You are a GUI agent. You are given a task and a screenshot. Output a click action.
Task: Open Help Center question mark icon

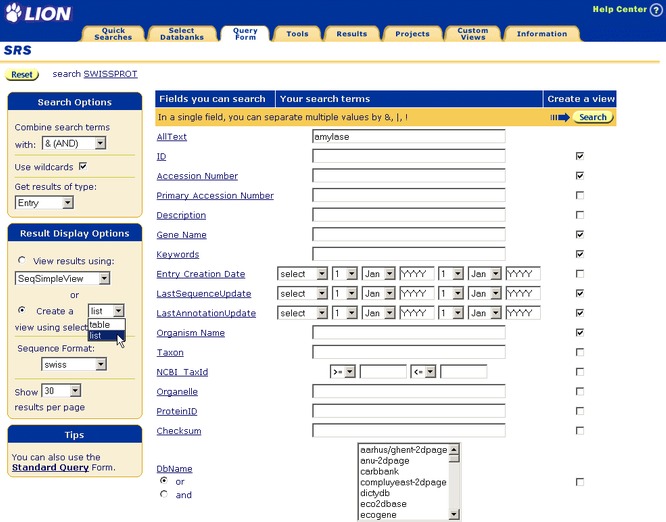click(656, 10)
